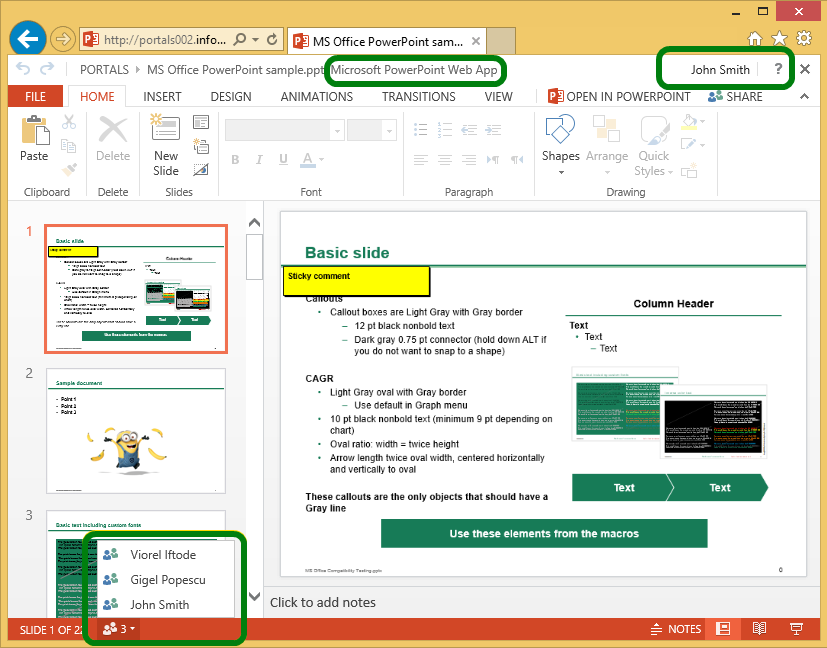Expand the shape outline dropdown

[703, 144]
